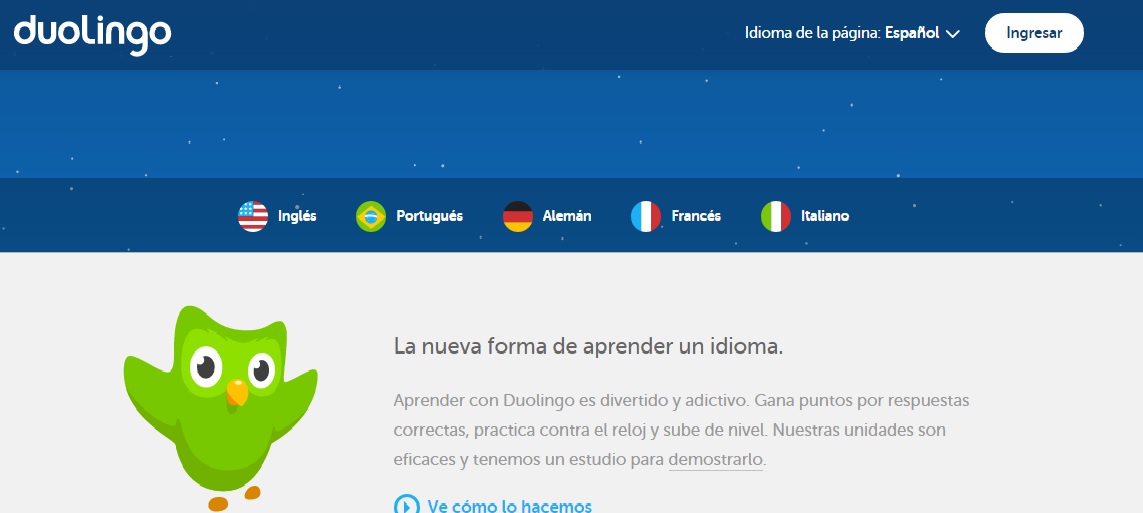The height and width of the screenshot is (513, 1143).
Task: Pick the Italiano language label
Action: pyautogui.click(x=825, y=216)
